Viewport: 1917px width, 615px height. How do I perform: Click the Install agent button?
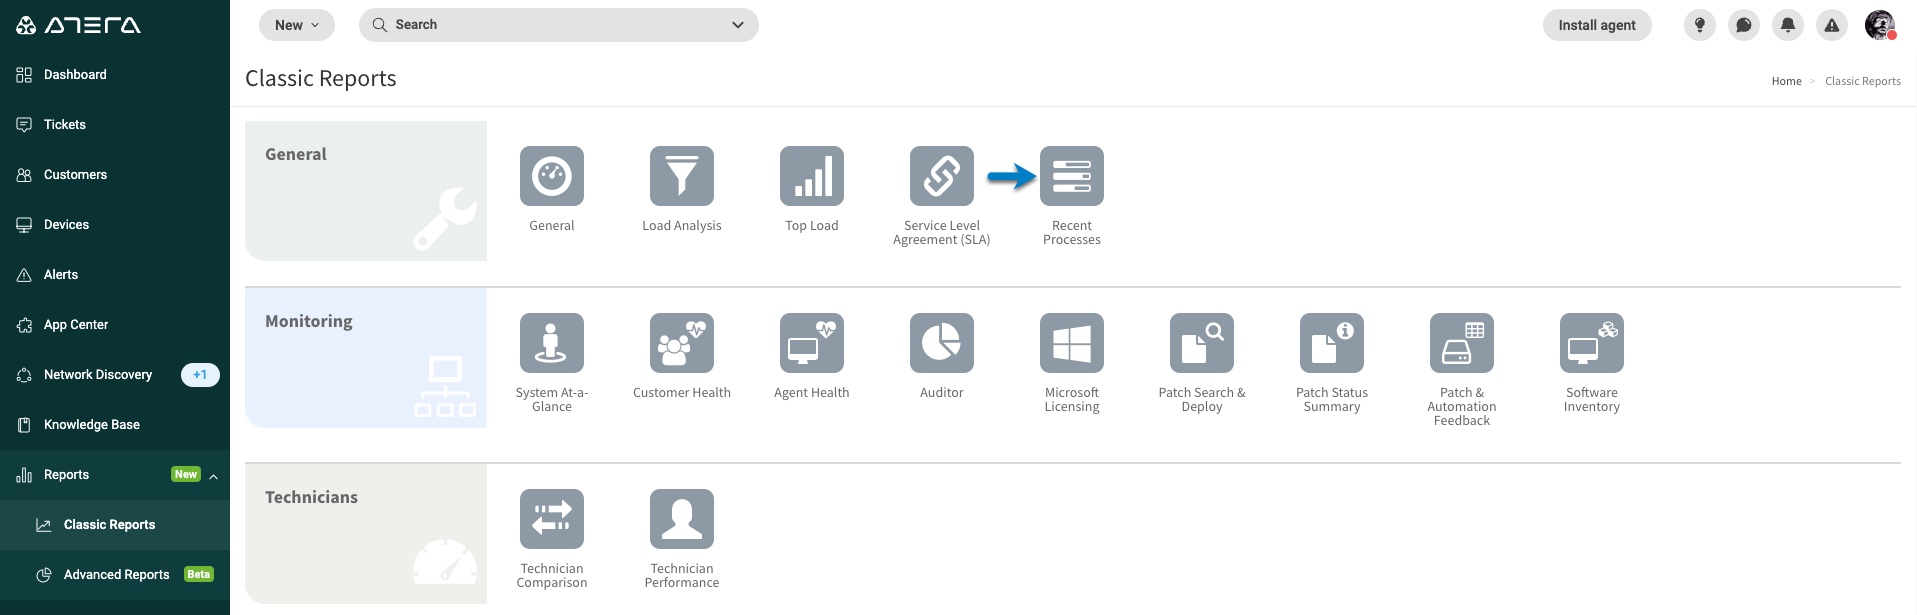tap(1596, 25)
